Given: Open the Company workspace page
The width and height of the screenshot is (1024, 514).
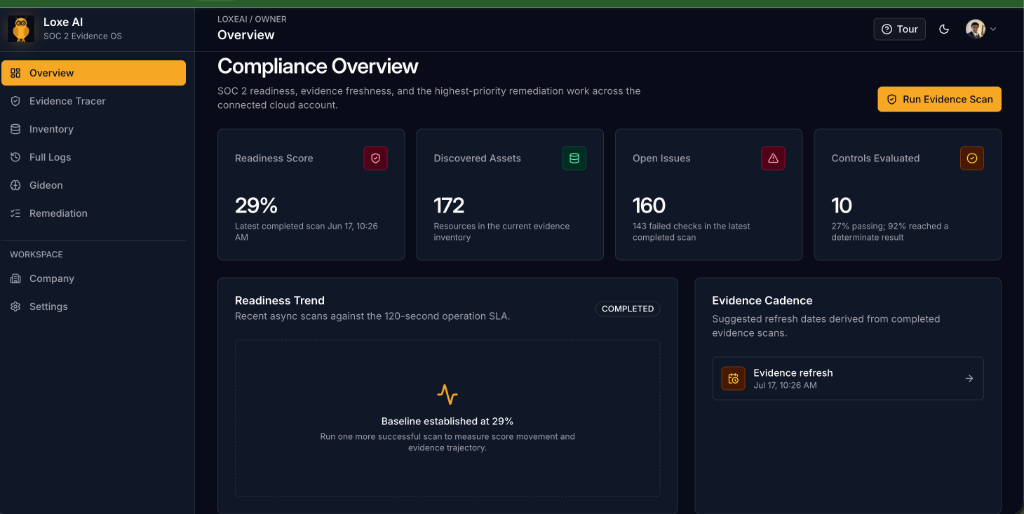Looking at the screenshot, I should click(x=93, y=279).
